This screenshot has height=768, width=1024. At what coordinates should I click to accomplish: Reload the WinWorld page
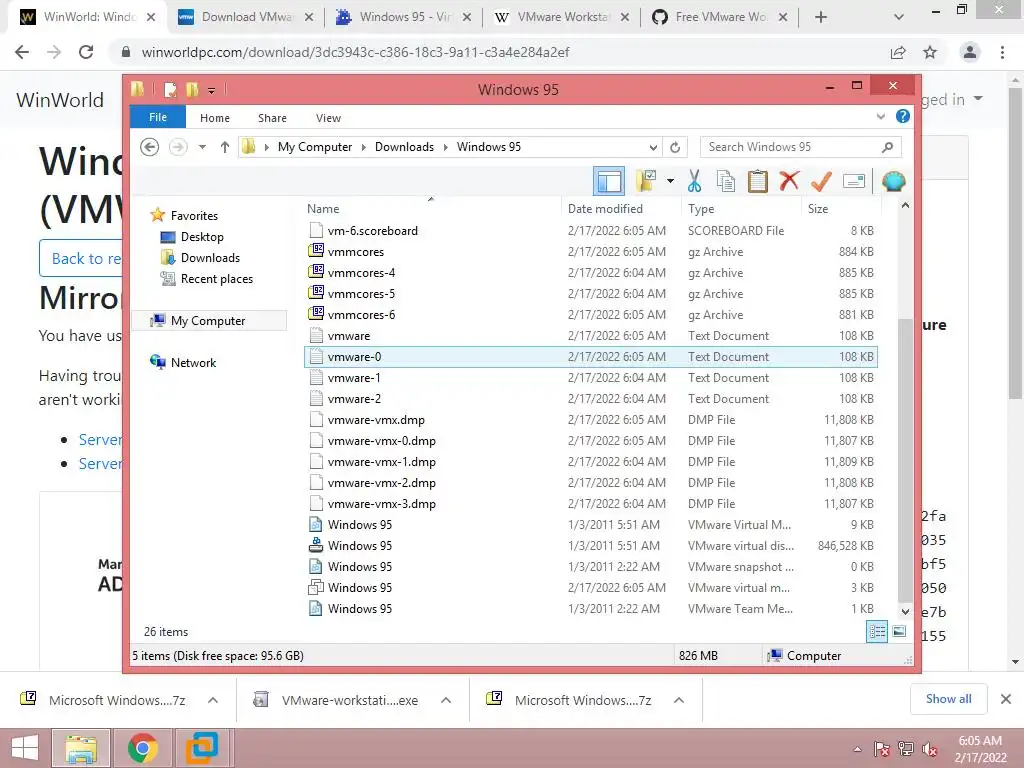86,52
